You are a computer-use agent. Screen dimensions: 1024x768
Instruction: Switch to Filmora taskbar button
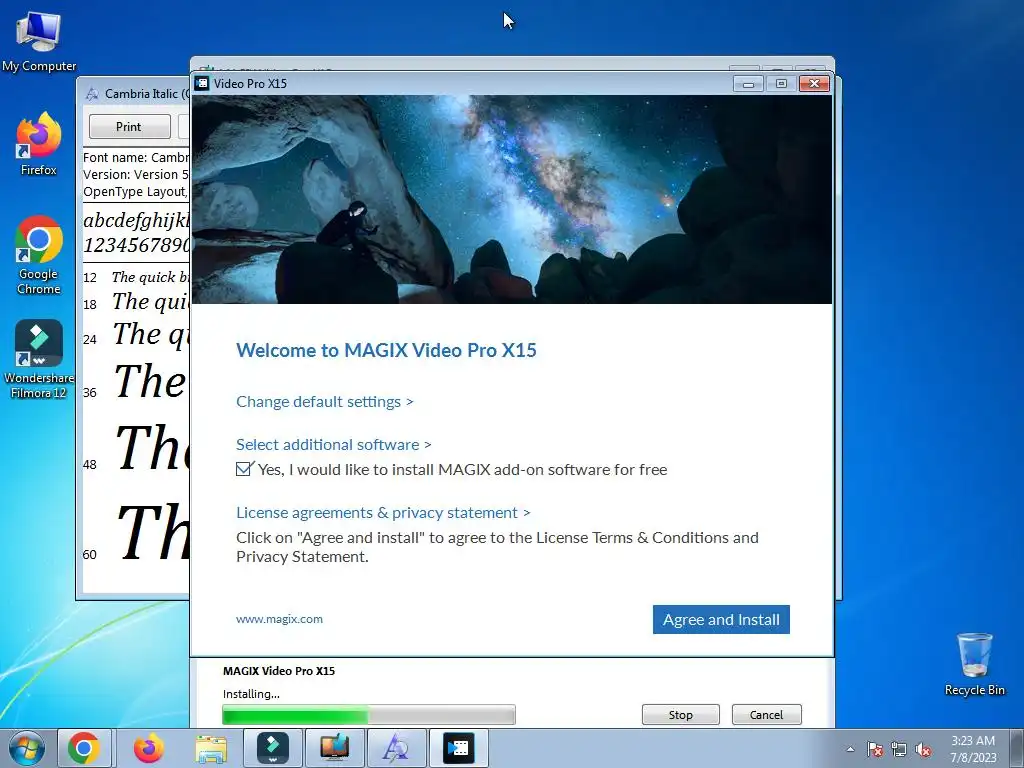[273, 748]
